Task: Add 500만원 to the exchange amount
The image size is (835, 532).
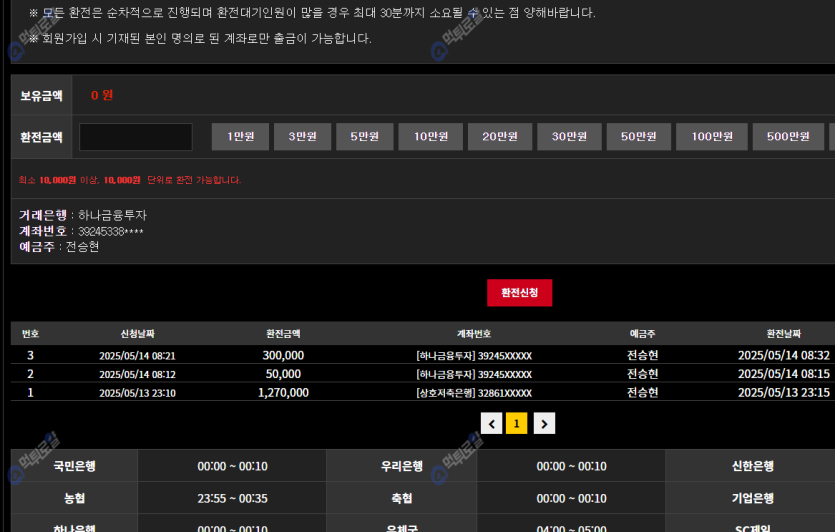Action: pos(787,137)
